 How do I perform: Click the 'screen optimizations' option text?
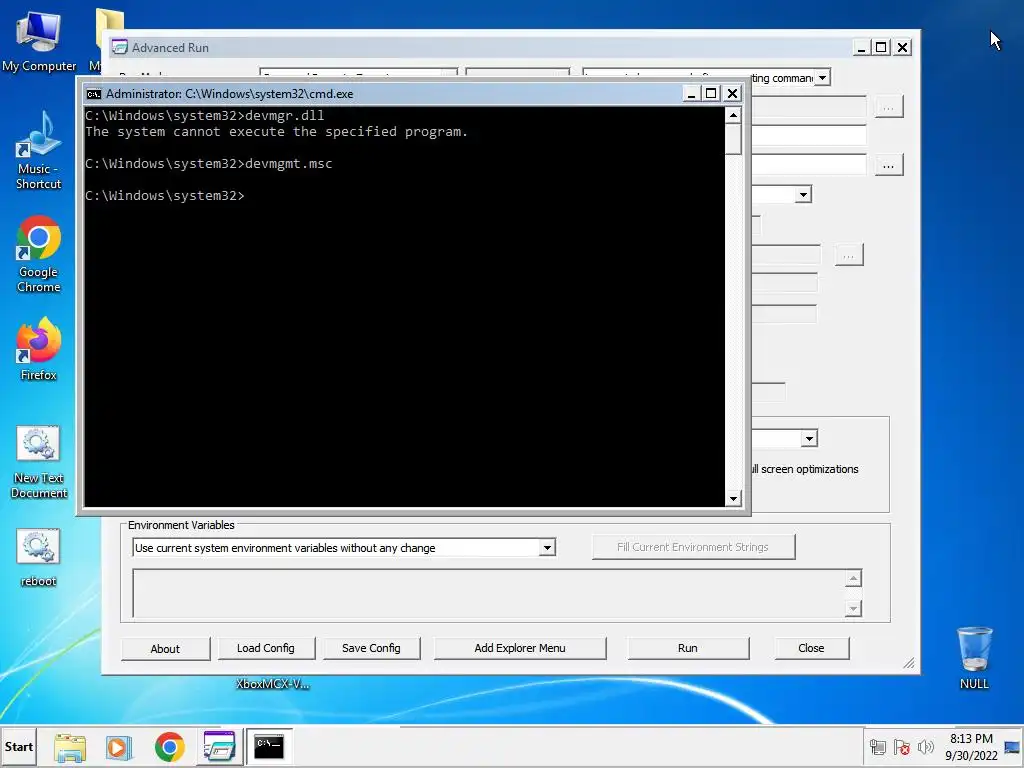click(809, 469)
